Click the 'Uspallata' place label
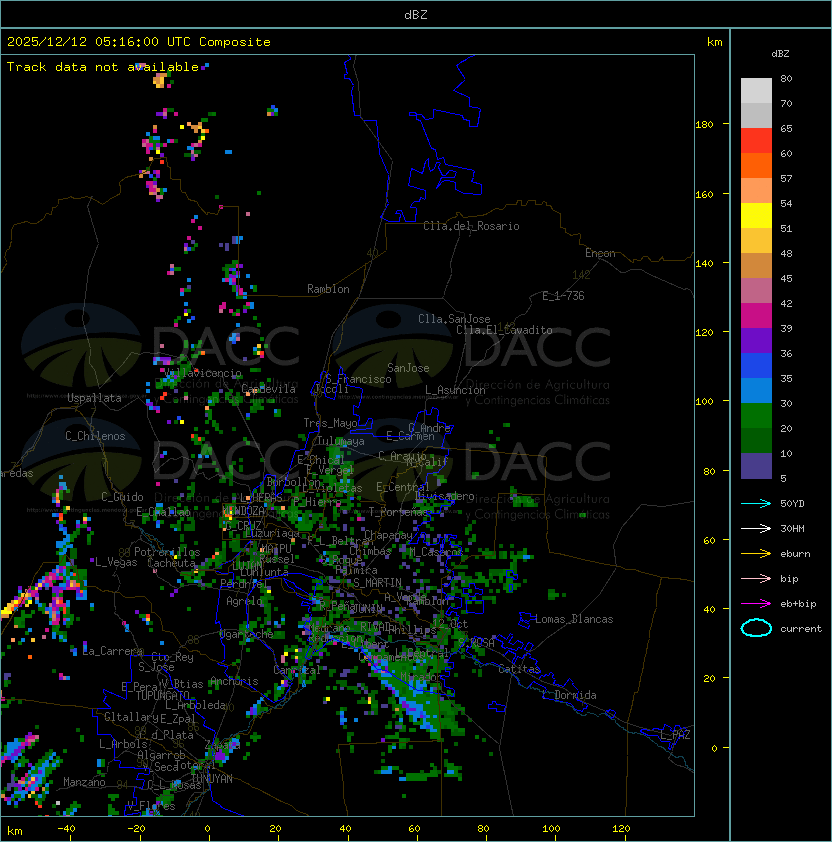 tap(94, 398)
